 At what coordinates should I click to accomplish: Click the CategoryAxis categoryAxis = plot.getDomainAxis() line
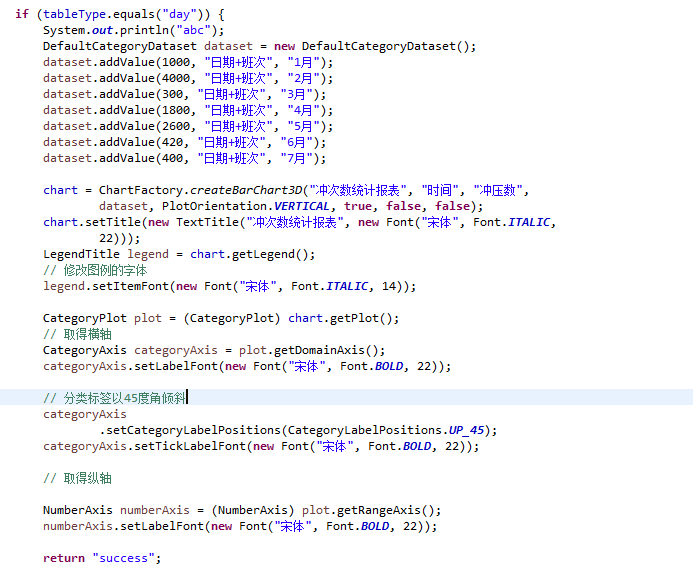pos(214,350)
